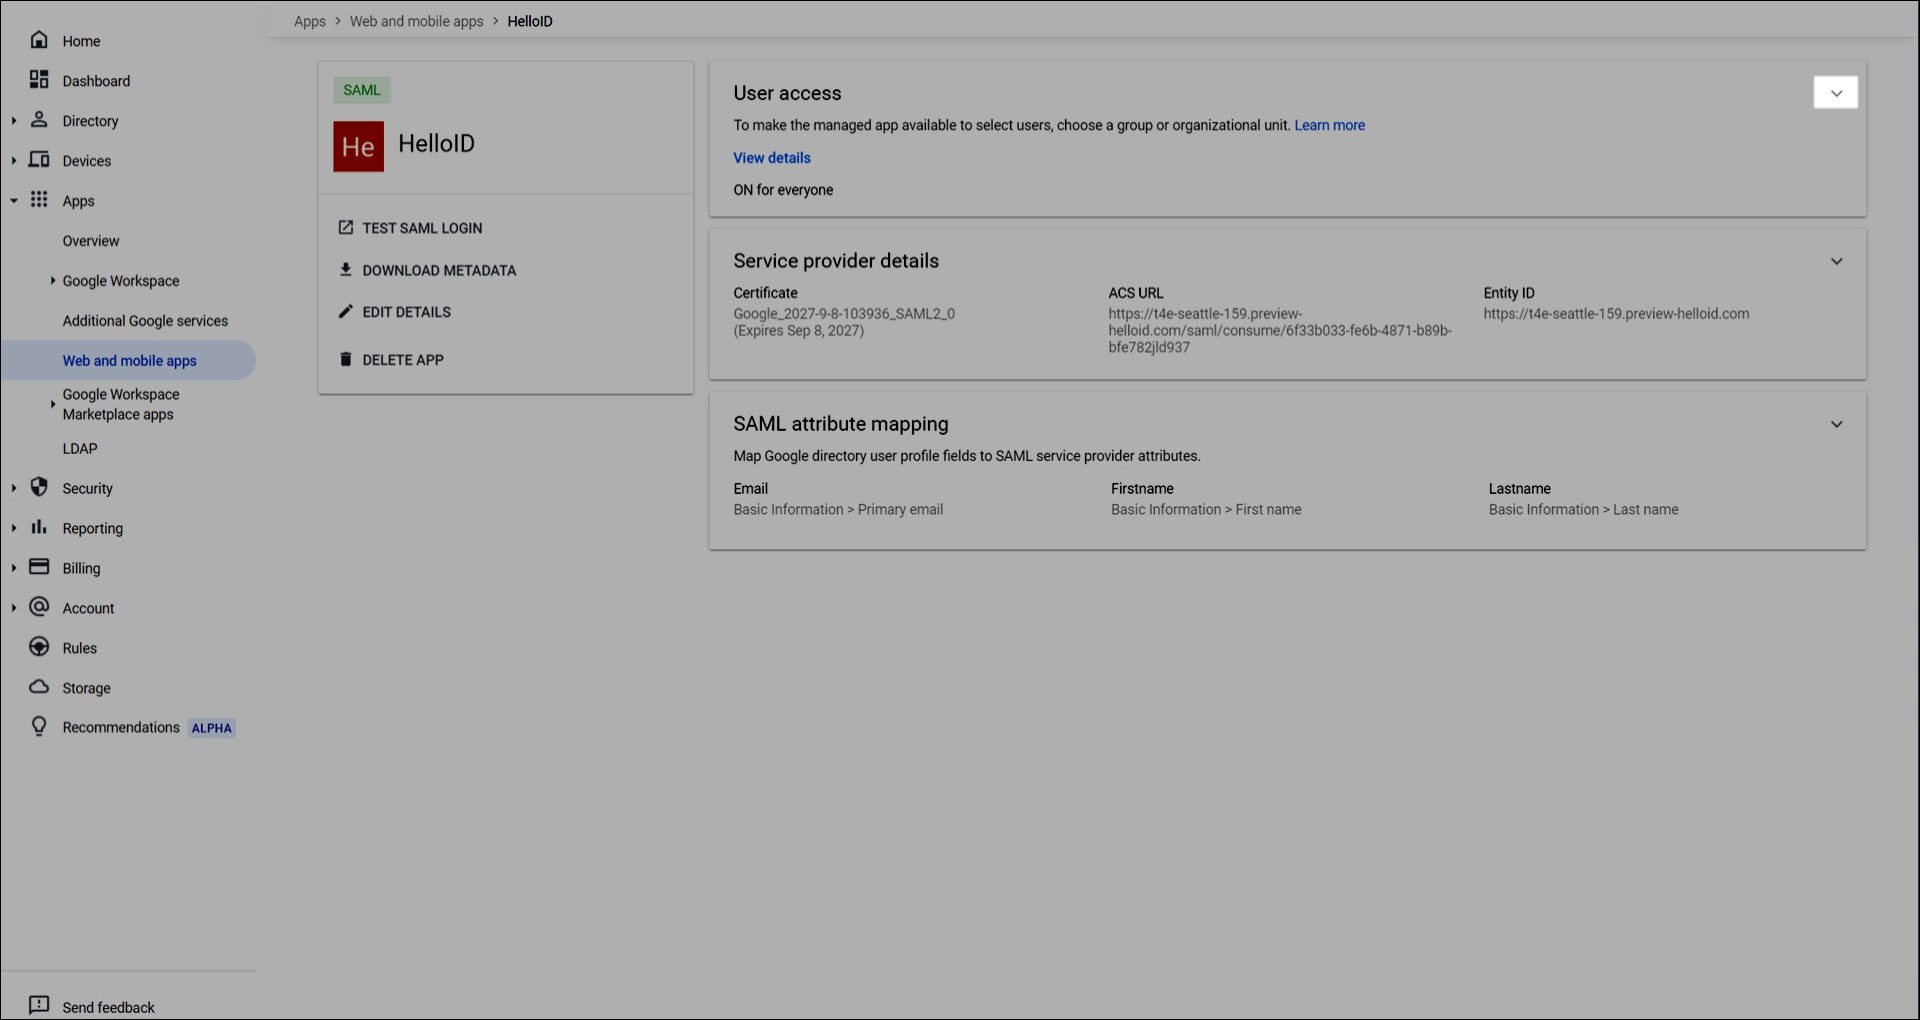Click the "First name" mapping text
The height and width of the screenshot is (1020, 1920).
point(1269,509)
